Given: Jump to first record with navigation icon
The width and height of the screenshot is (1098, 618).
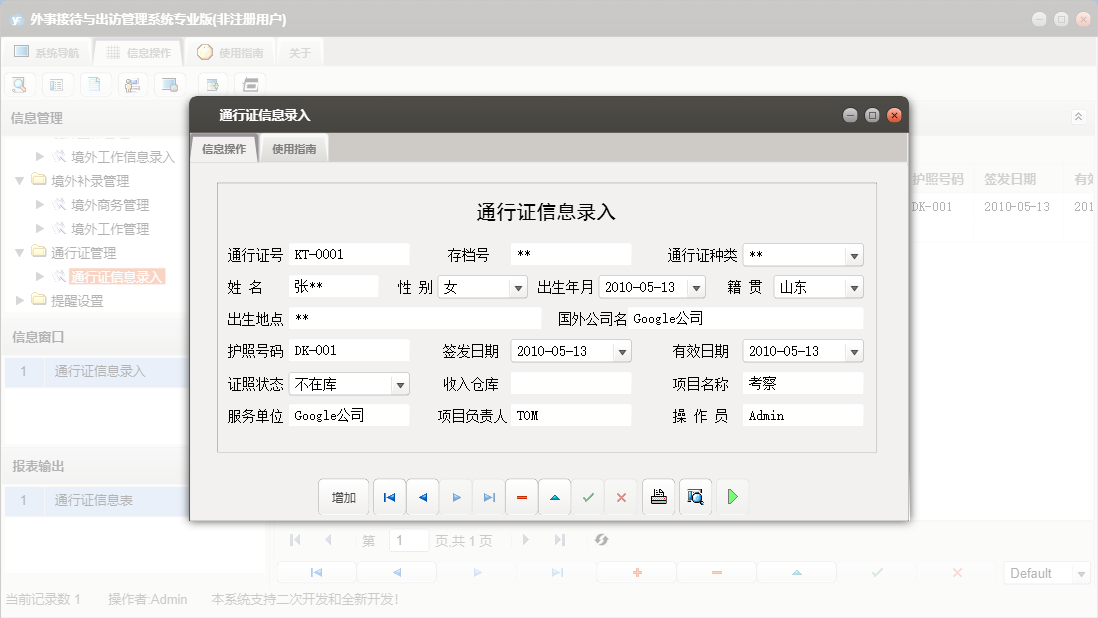Looking at the screenshot, I should (389, 496).
